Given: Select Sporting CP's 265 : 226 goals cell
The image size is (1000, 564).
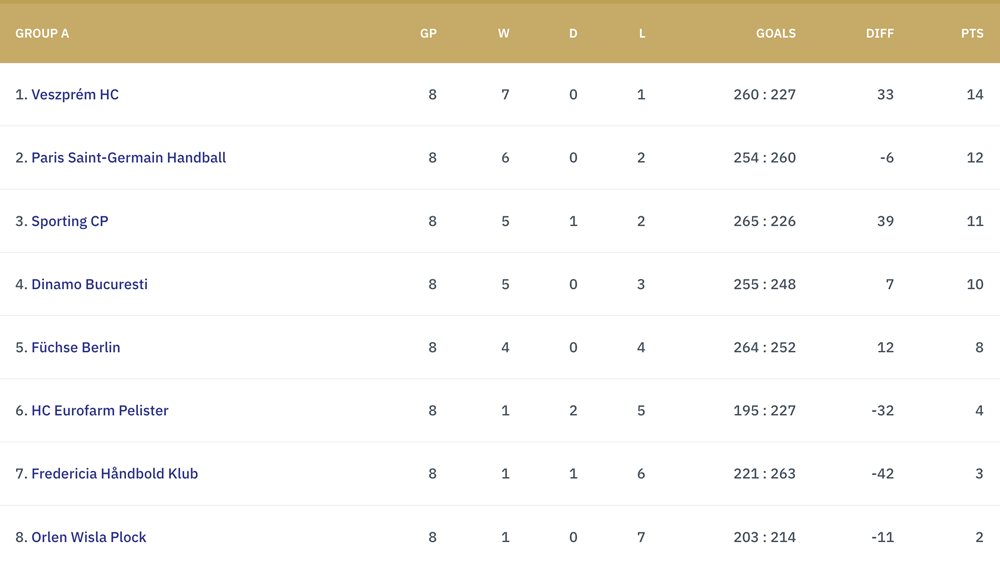Looking at the screenshot, I should click(765, 221).
